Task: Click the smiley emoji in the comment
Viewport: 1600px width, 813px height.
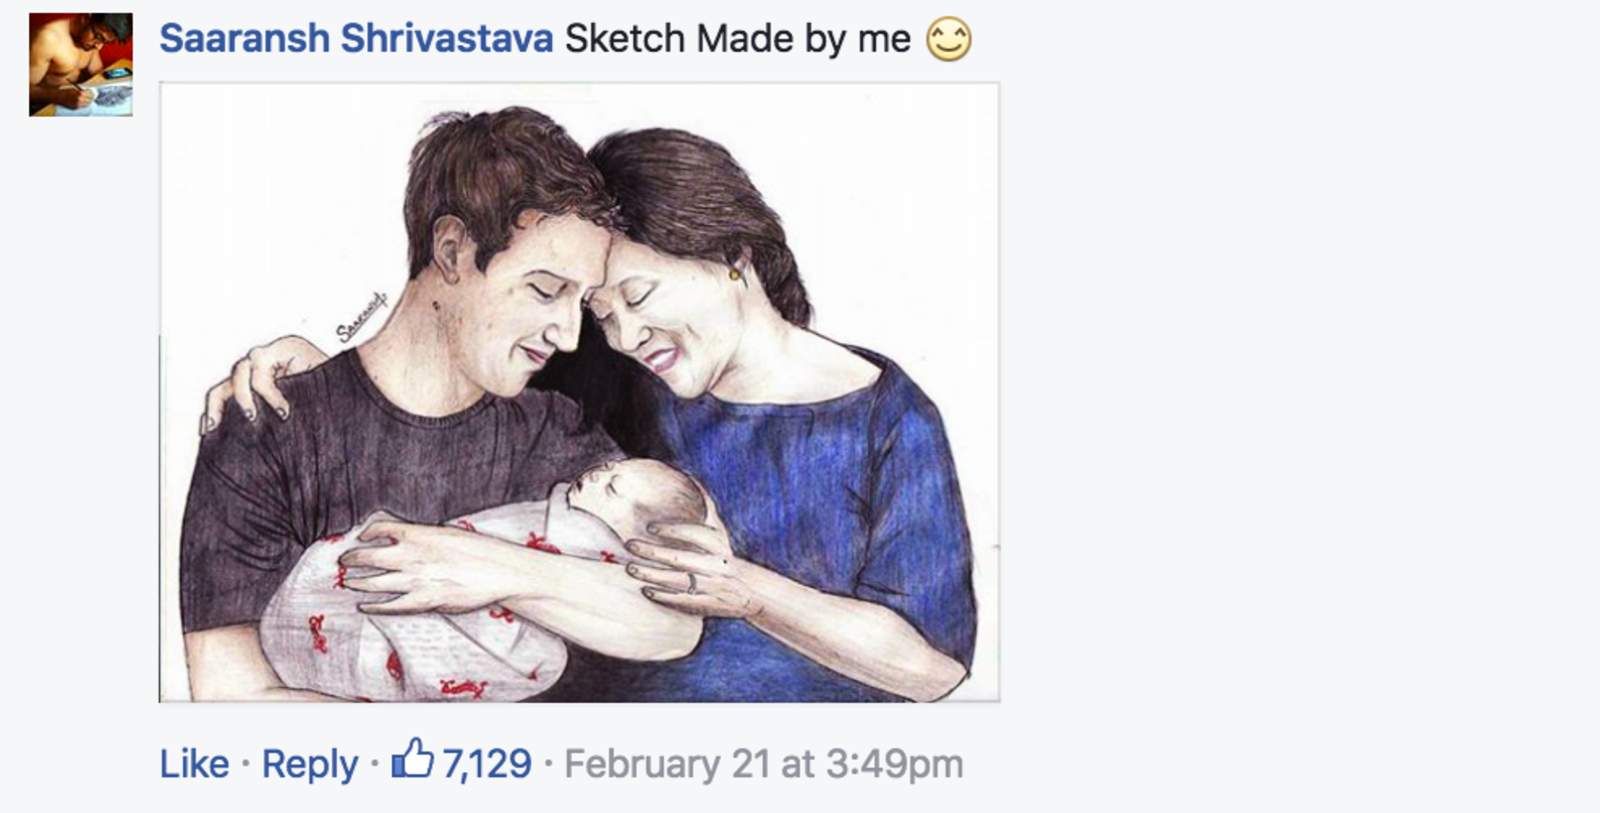Action: pos(948,40)
